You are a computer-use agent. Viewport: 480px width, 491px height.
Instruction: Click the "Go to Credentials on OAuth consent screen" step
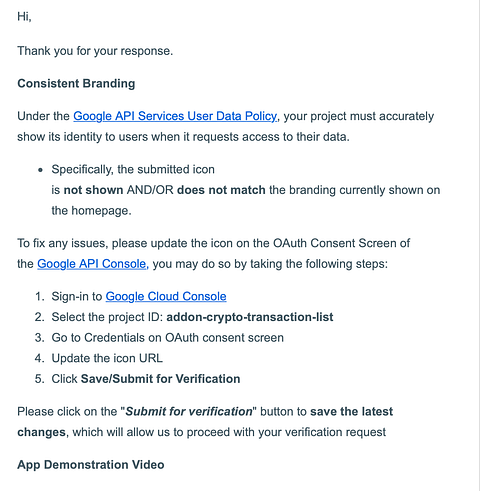(168, 338)
